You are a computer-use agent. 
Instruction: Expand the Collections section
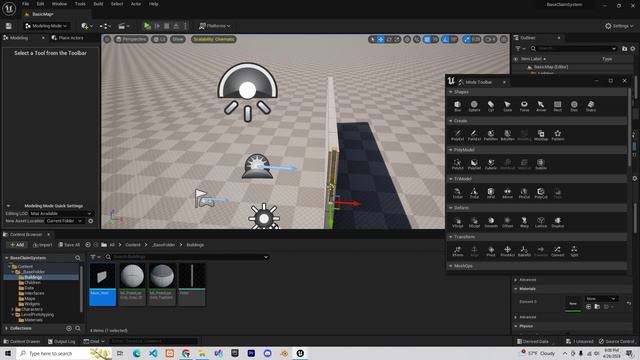7,328
